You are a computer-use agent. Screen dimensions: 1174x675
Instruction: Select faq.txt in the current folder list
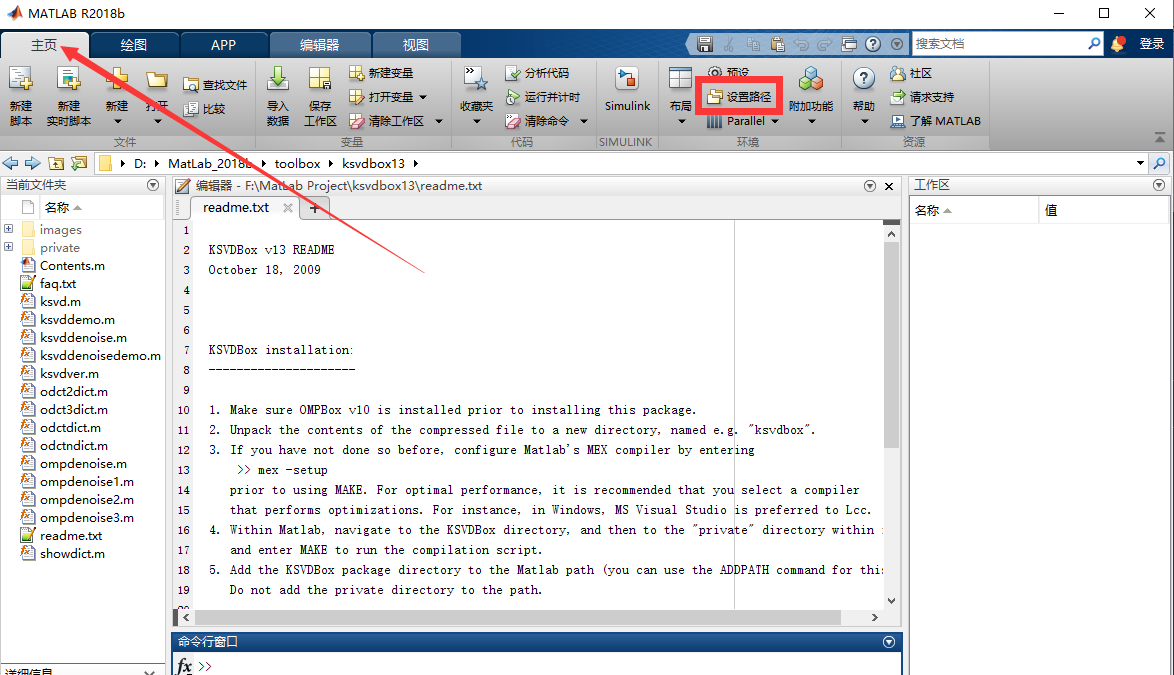58,284
